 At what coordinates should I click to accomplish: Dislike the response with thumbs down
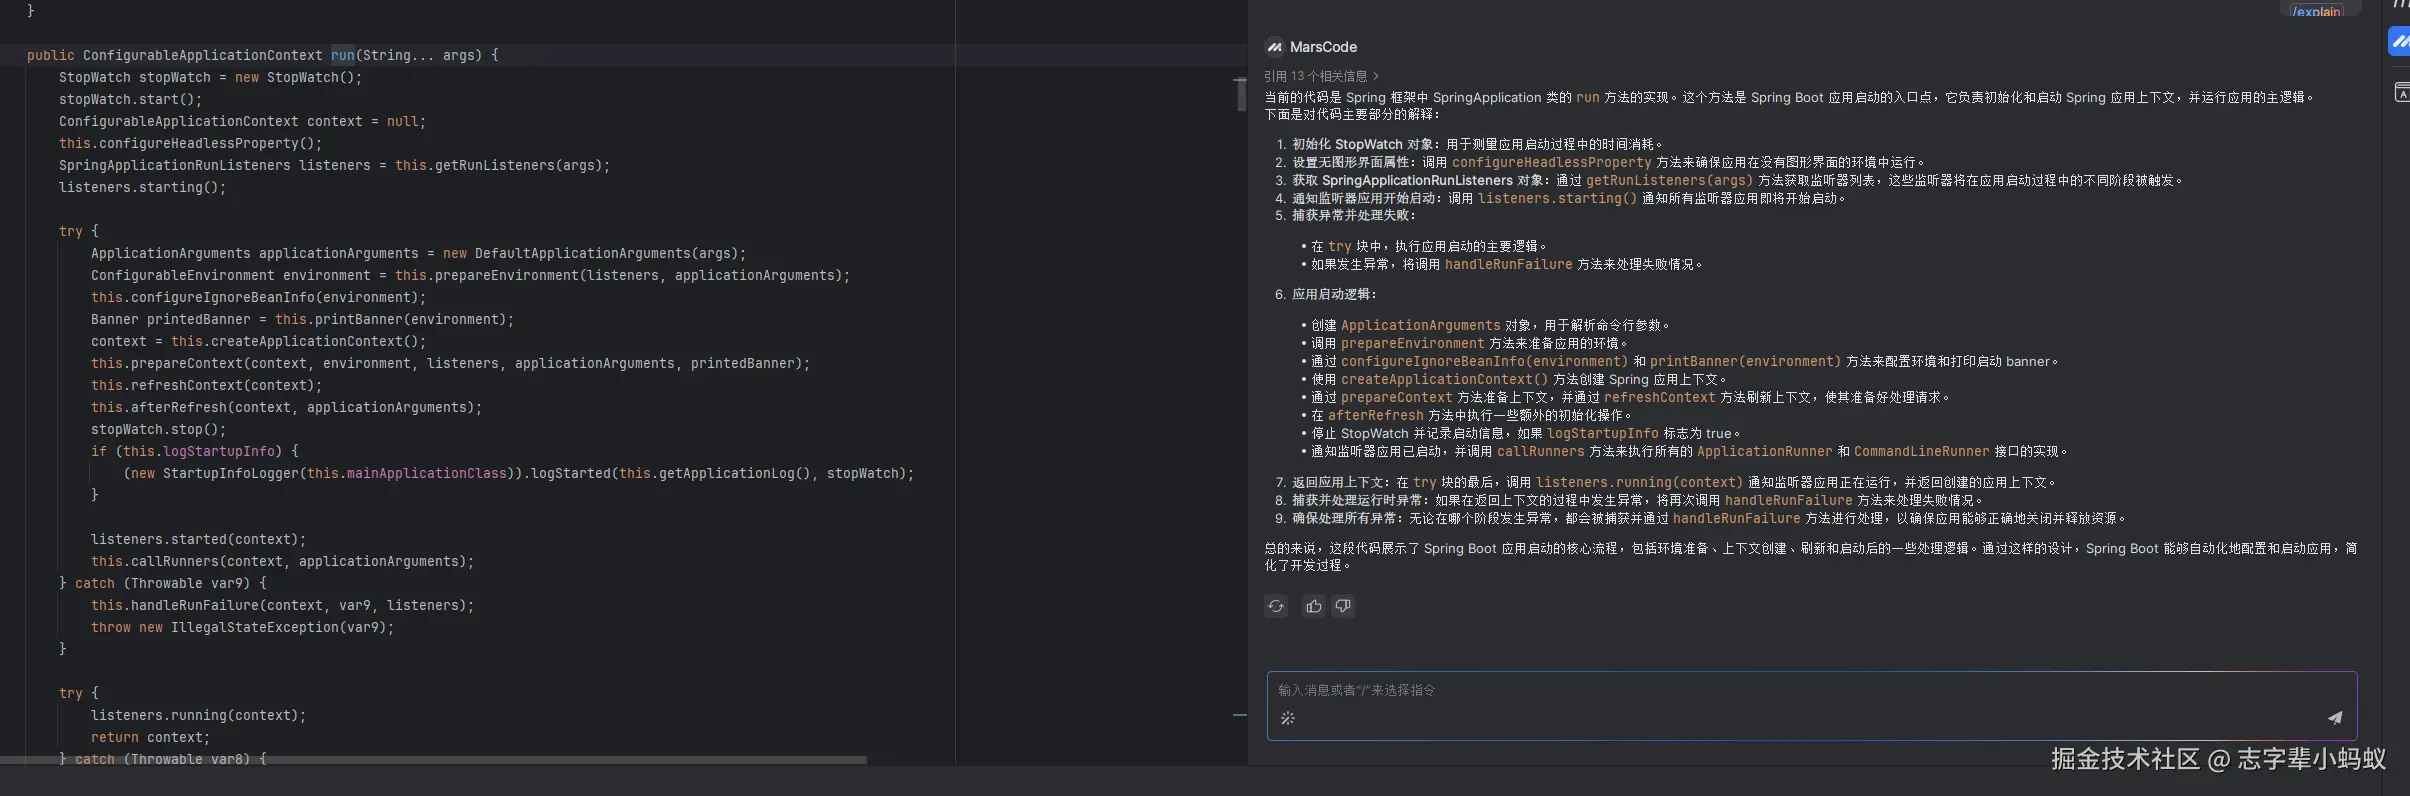pos(1343,606)
